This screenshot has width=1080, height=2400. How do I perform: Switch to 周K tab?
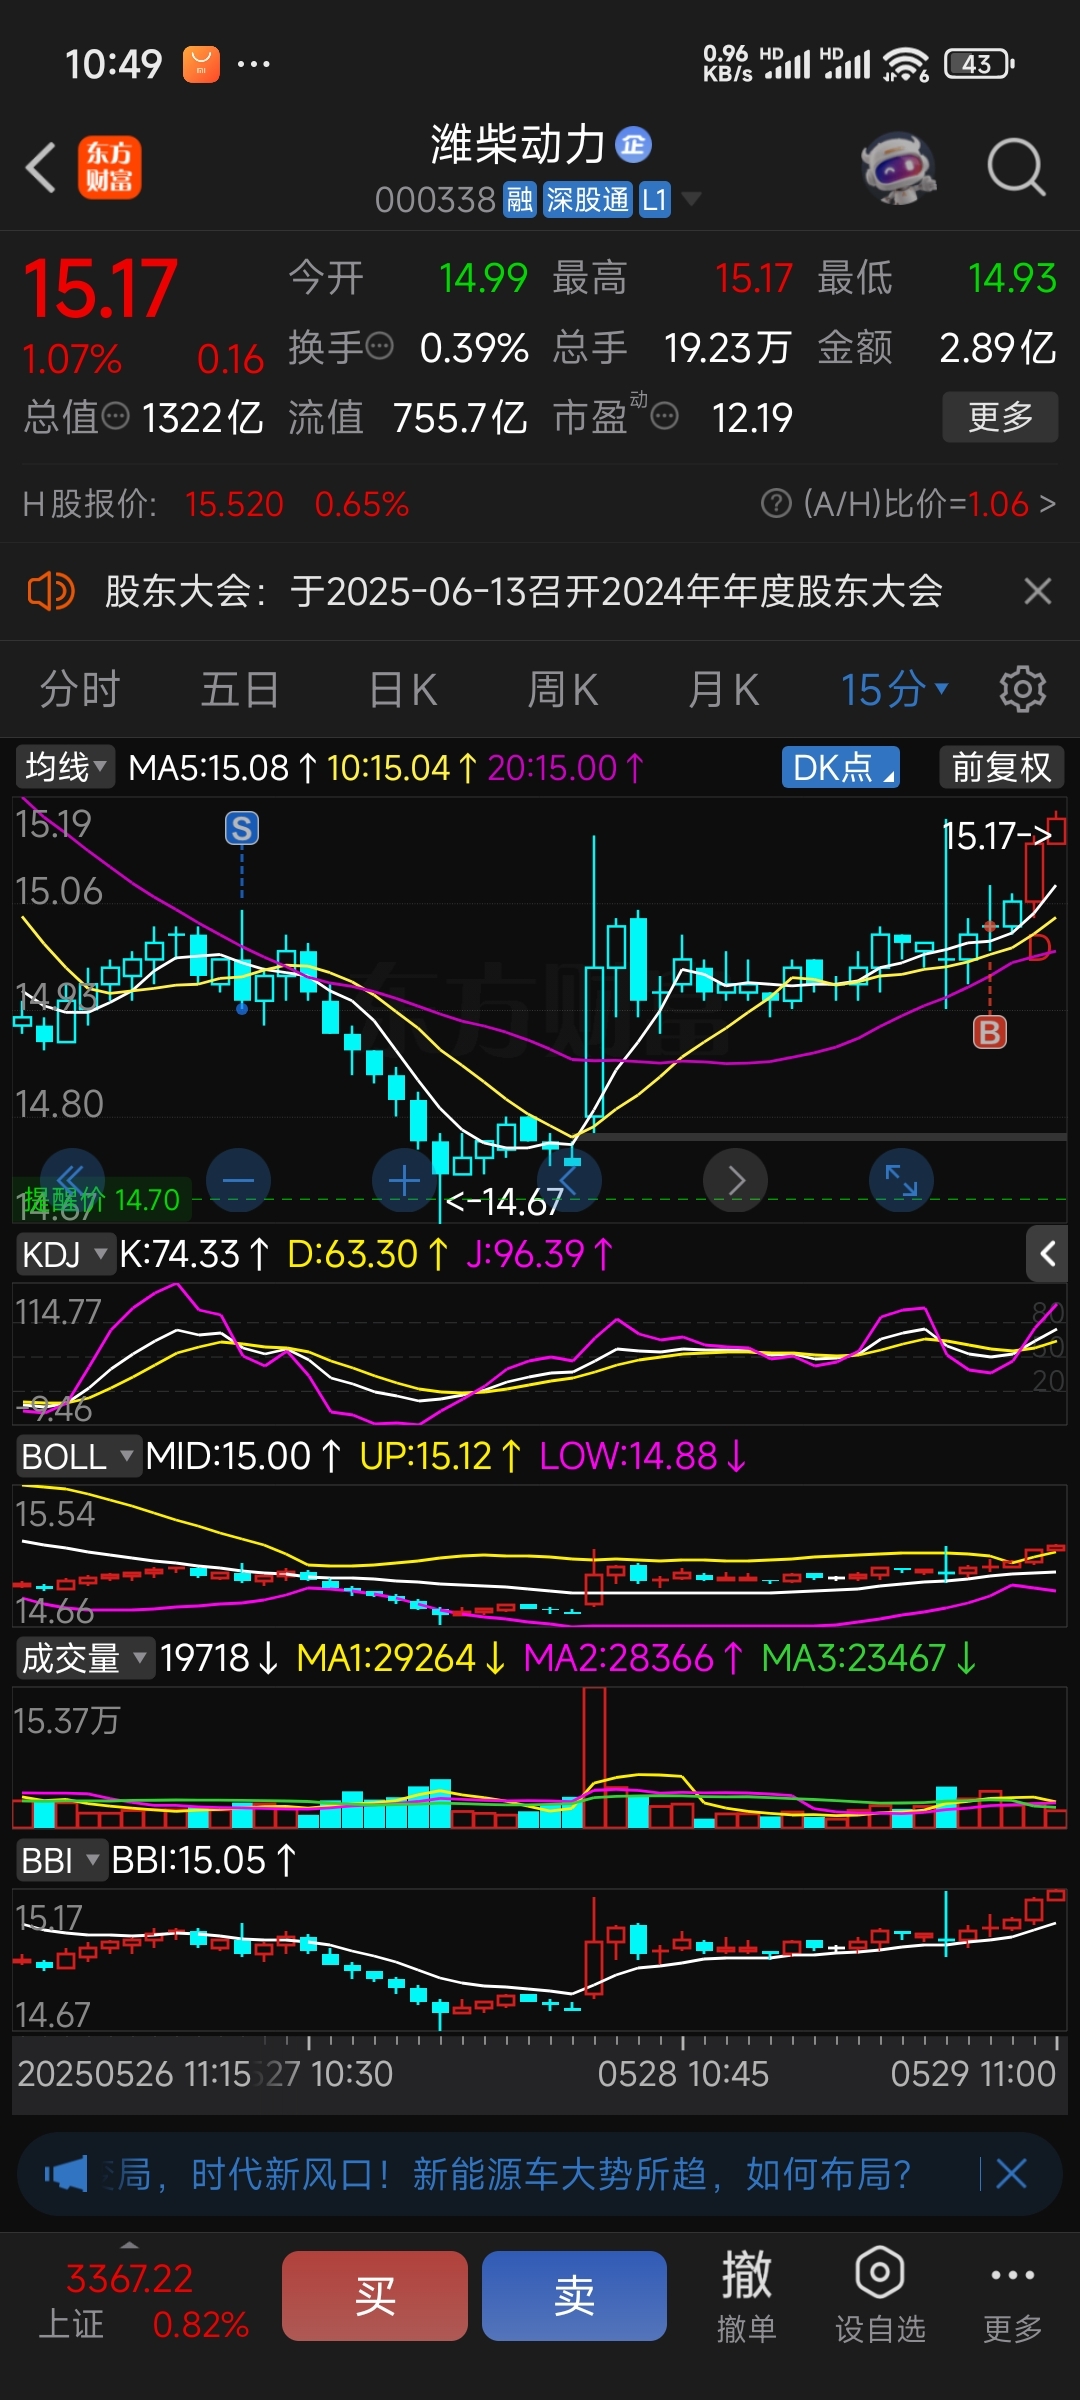pyautogui.click(x=563, y=689)
